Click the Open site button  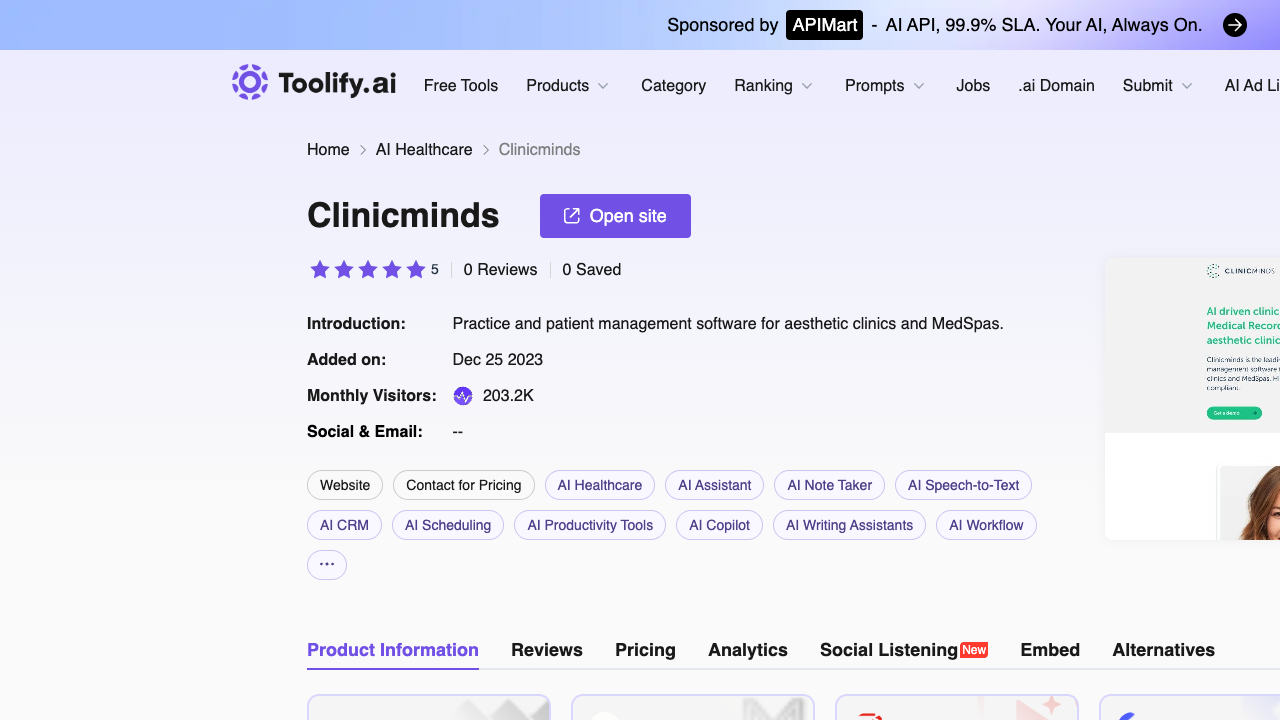tap(615, 216)
